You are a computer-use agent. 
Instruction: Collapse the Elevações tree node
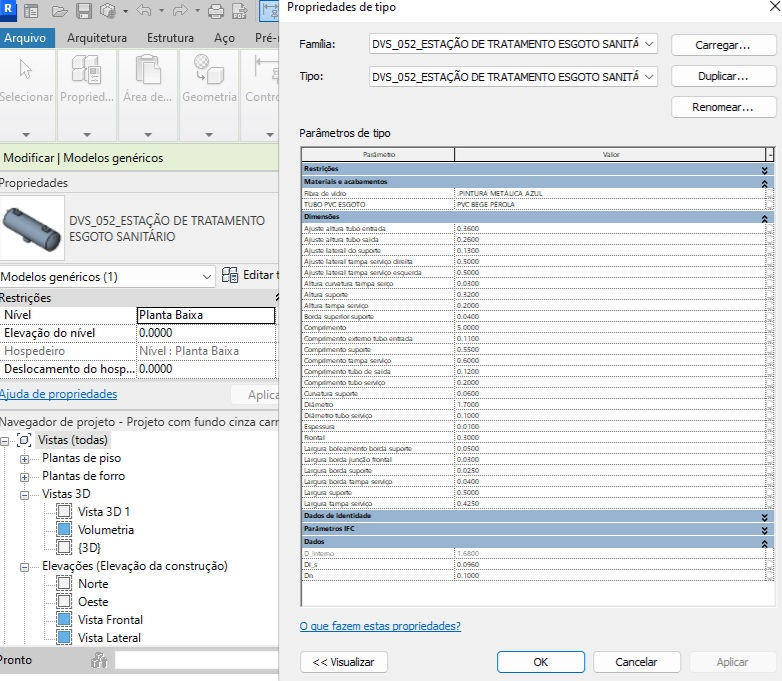click(x=24, y=567)
